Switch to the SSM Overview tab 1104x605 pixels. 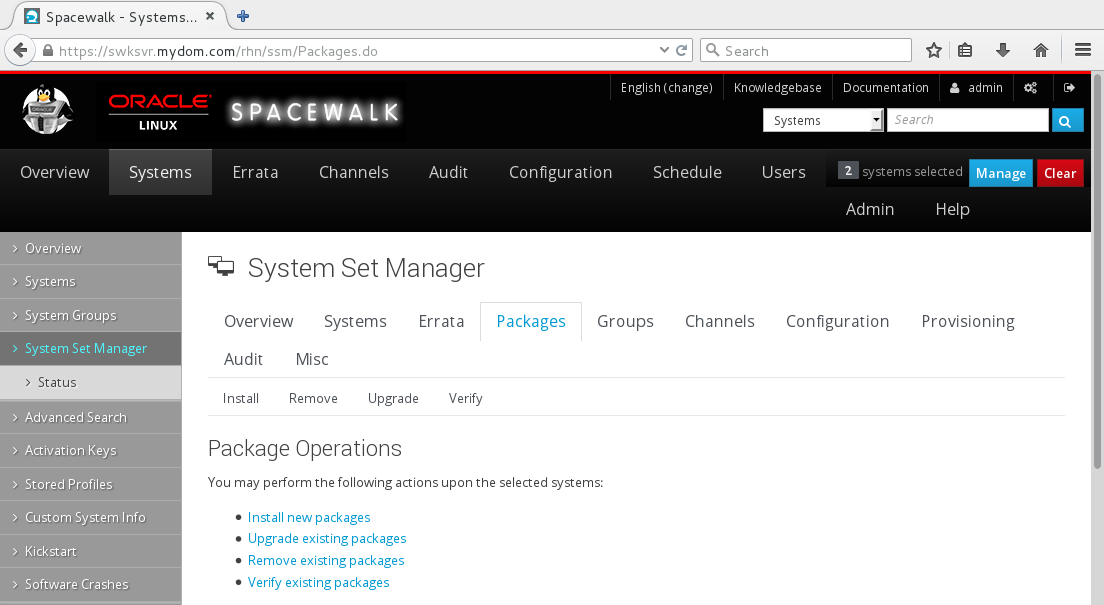pyautogui.click(x=258, y=322)
